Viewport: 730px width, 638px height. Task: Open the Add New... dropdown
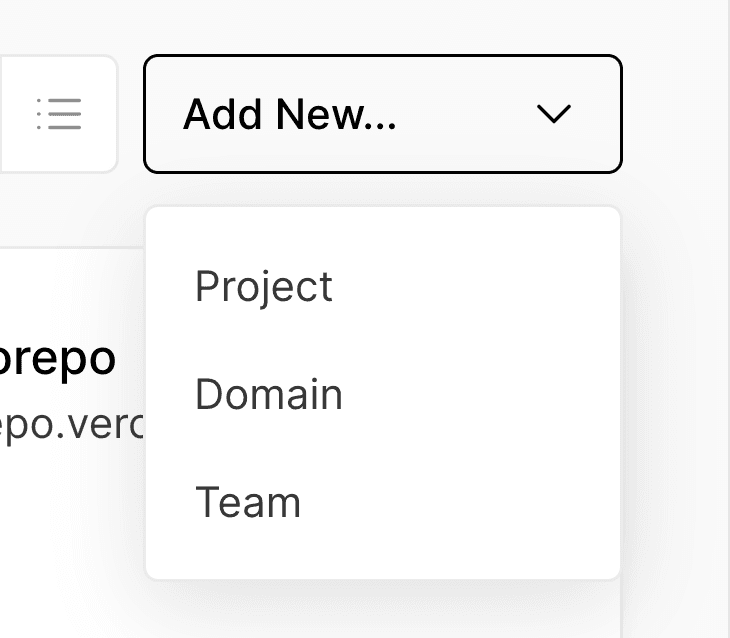pyautogui.click(x=382, y=114)
